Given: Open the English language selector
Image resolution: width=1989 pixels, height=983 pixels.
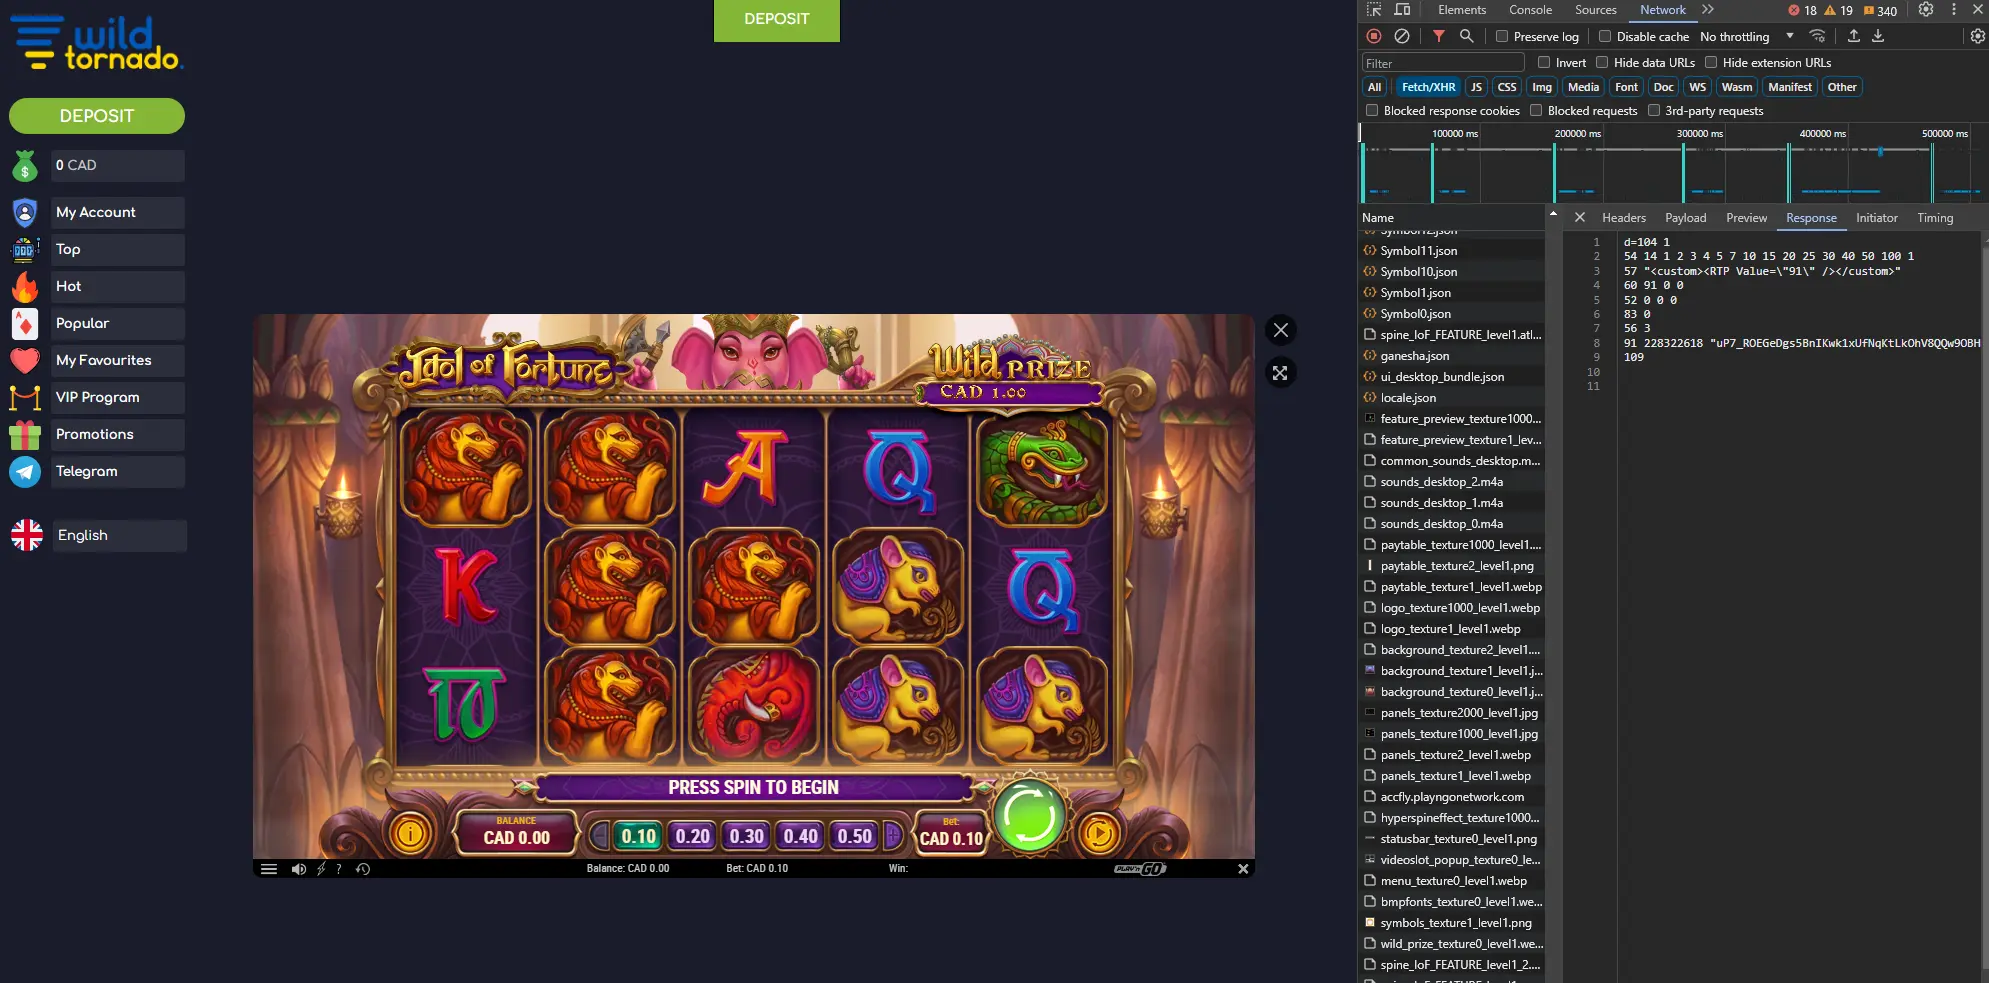Looking at the screenshot, I should (119, 536).
